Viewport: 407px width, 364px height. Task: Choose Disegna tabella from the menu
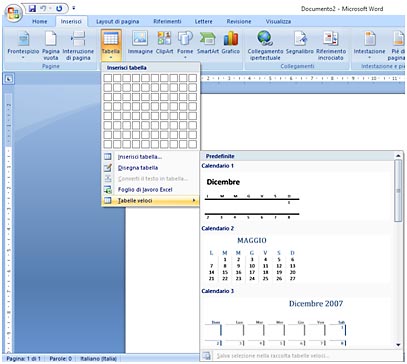[x=138, y=168]
